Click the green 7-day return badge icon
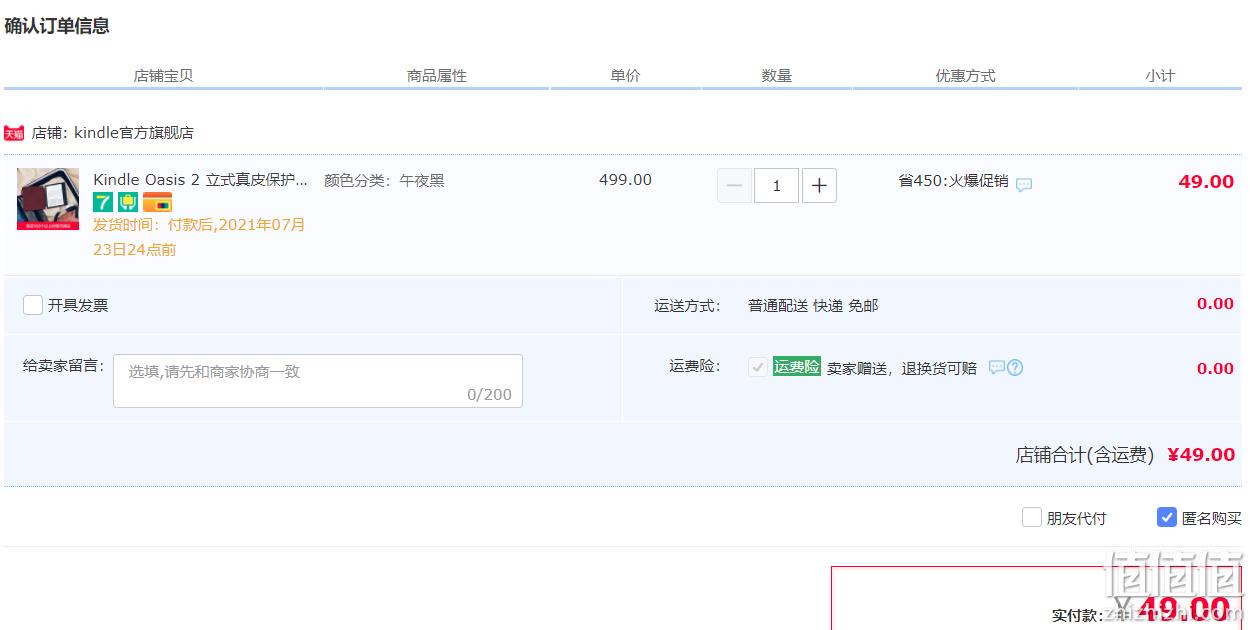The image size is (1253, 630). pyautogui.click(x=102, y=202)
